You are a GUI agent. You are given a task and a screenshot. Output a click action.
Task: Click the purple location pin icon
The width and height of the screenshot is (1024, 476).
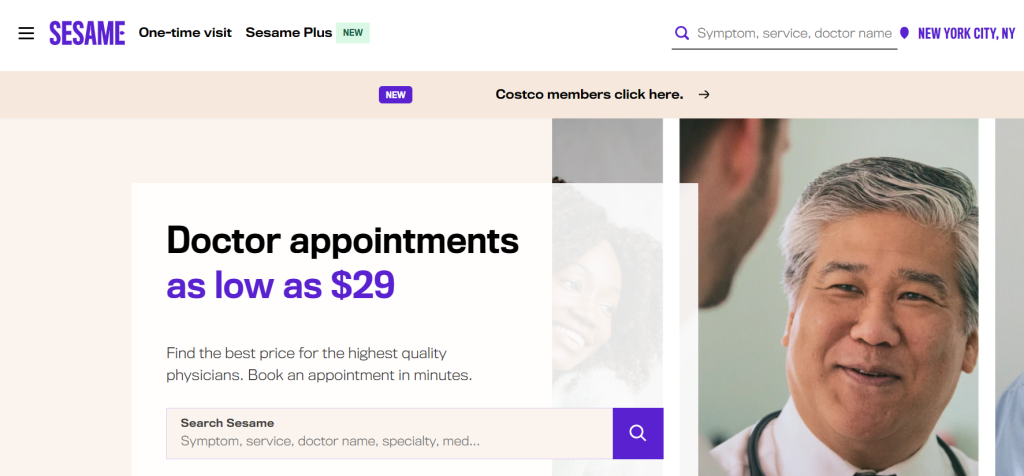pos(904,33)
